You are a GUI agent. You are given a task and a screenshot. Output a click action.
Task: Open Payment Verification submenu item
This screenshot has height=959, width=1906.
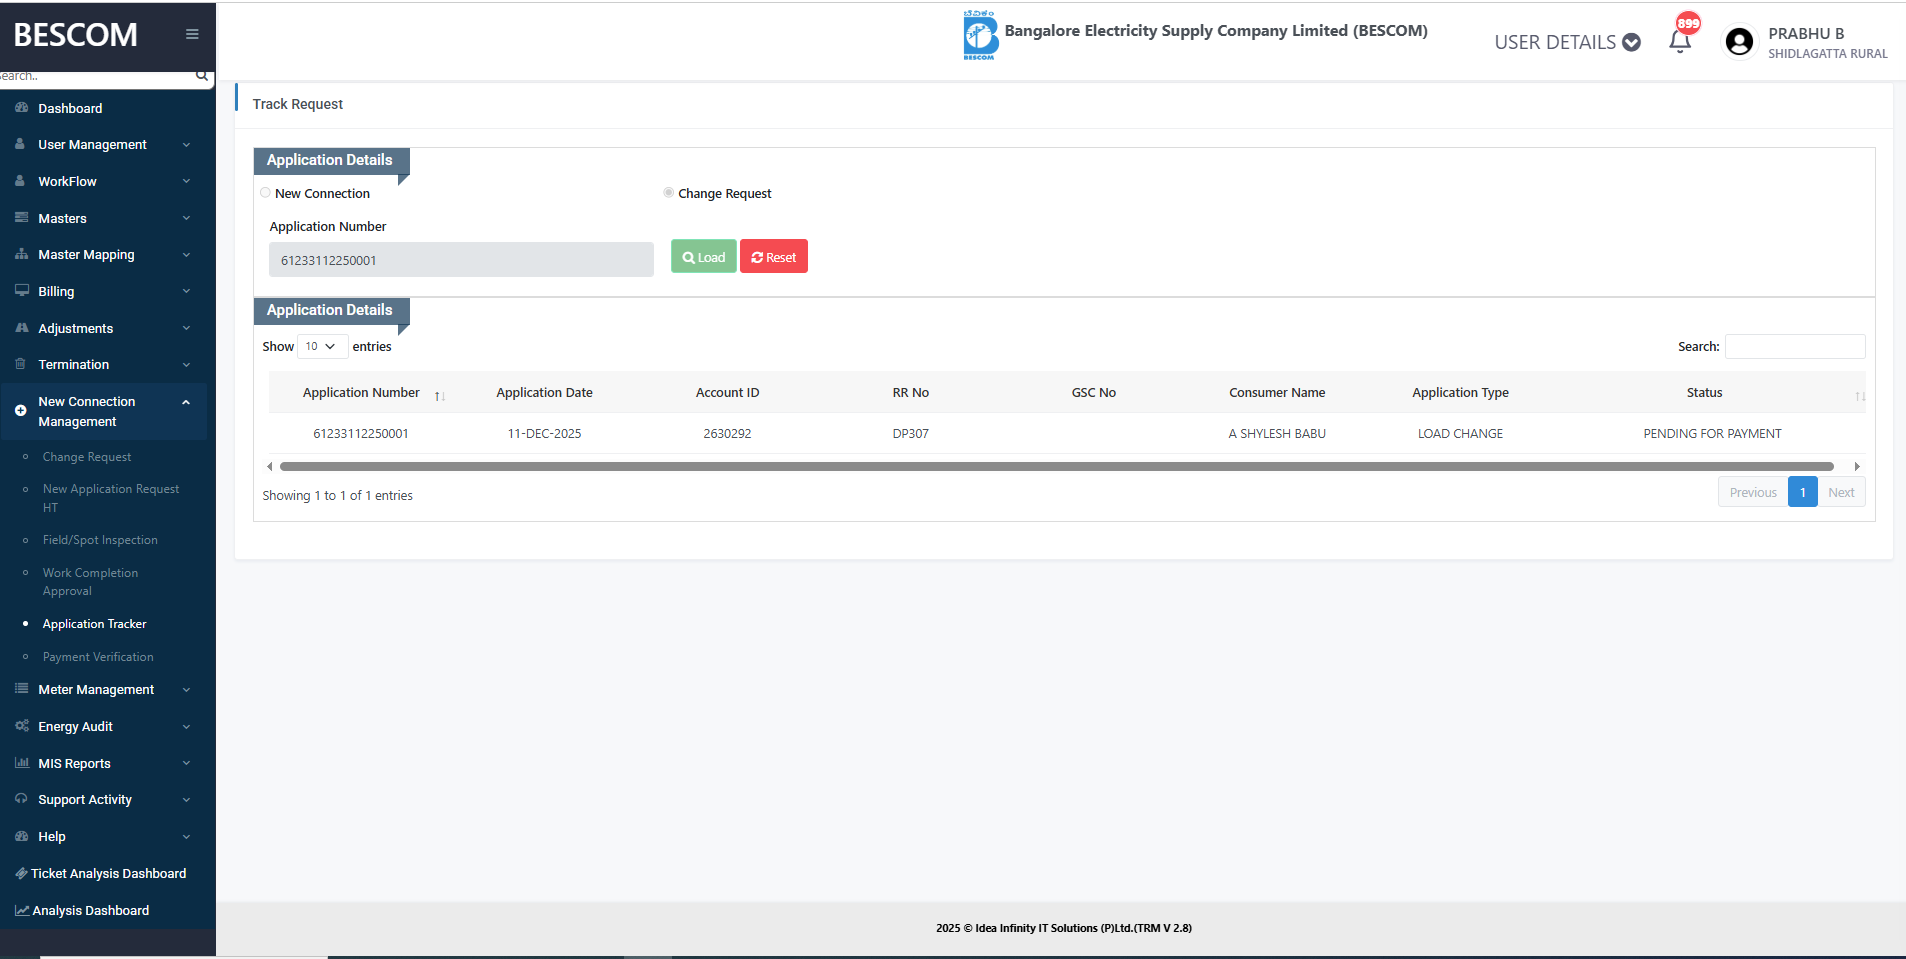98,657
